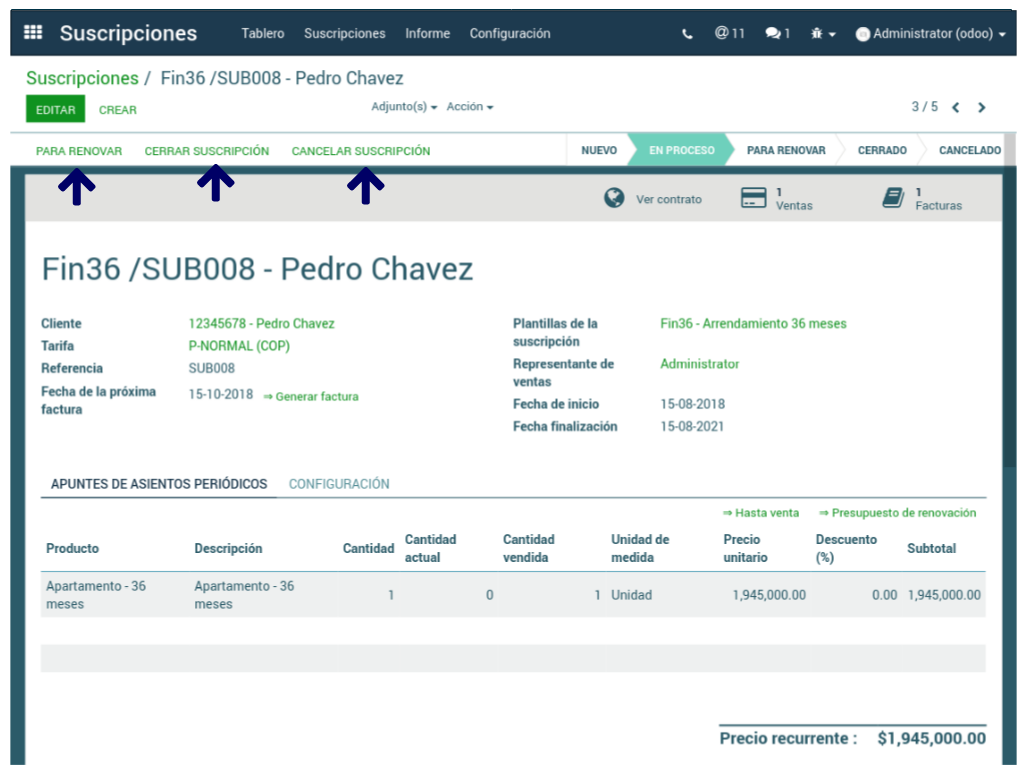Viewport: 1023px width, 767px height.
Task: Open the @11 mentions notifications
Action: (x=729, y=33)
